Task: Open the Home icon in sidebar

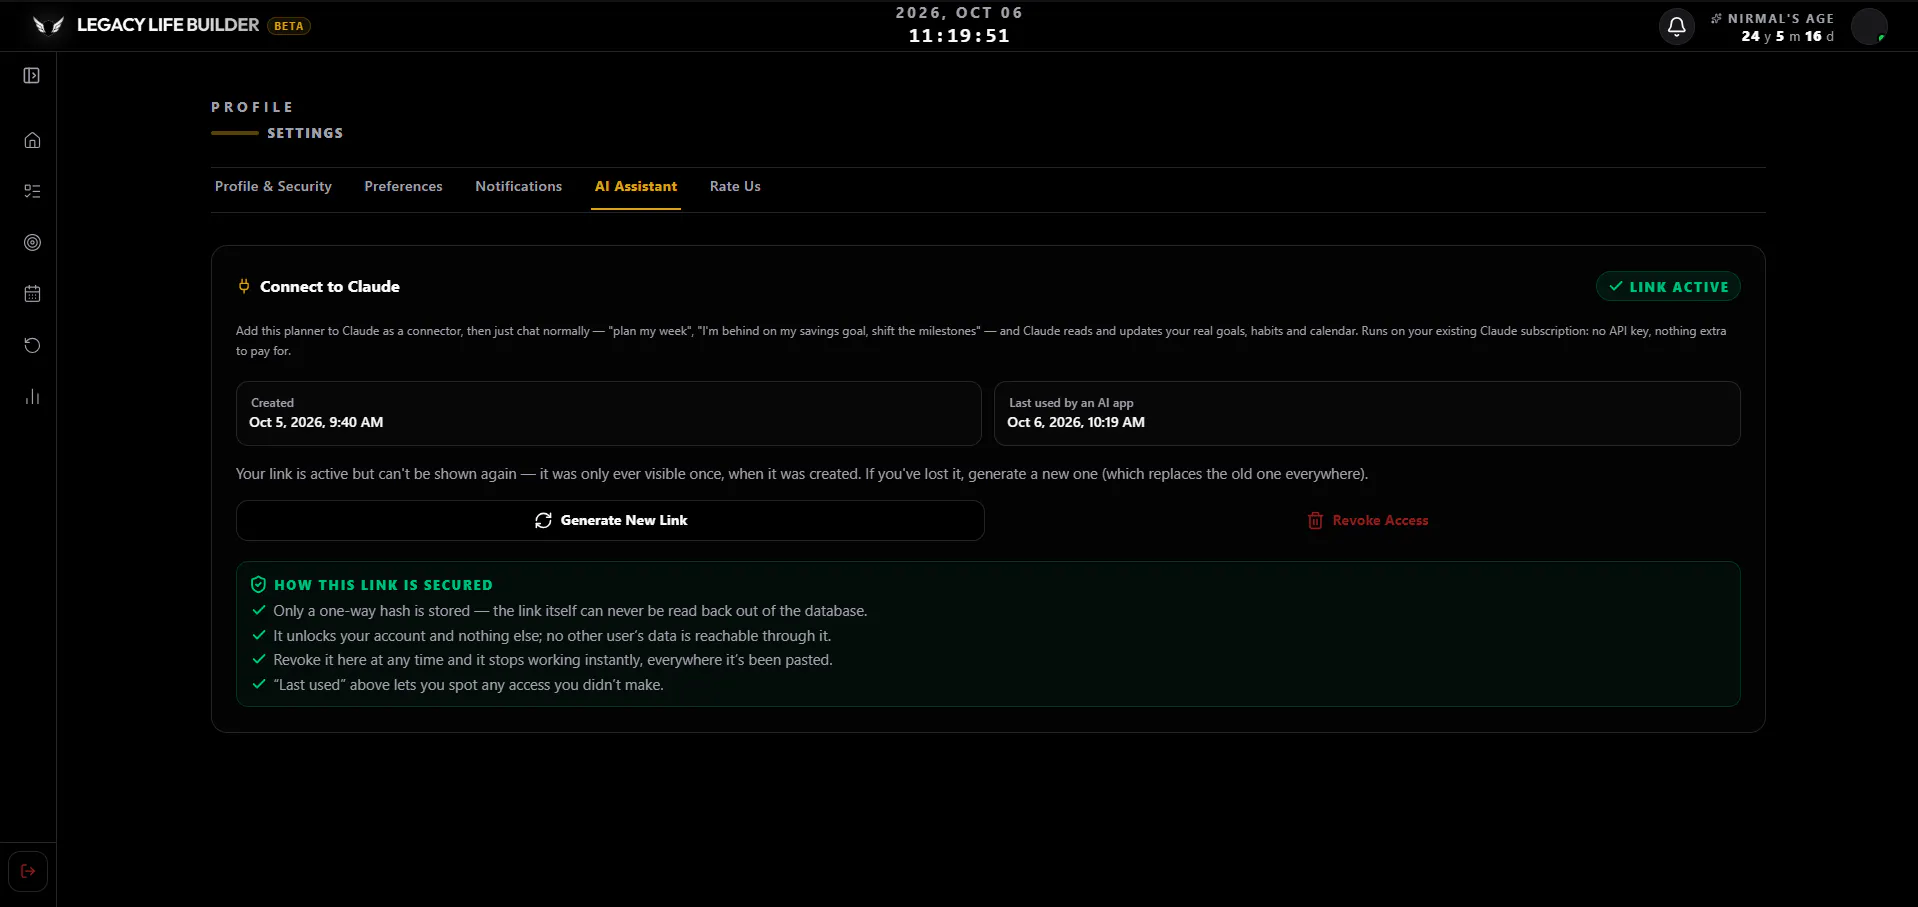Action: 32,140
